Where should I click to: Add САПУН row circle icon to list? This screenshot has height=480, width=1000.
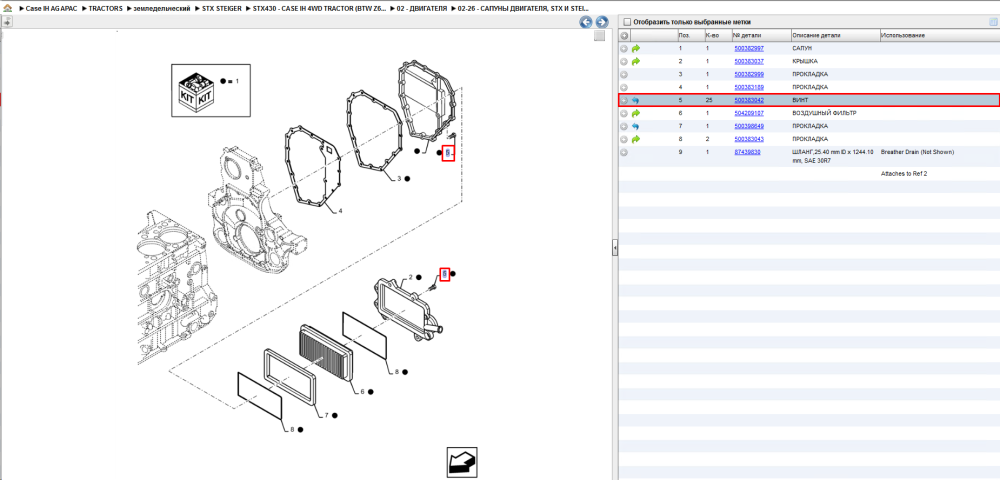624,48
